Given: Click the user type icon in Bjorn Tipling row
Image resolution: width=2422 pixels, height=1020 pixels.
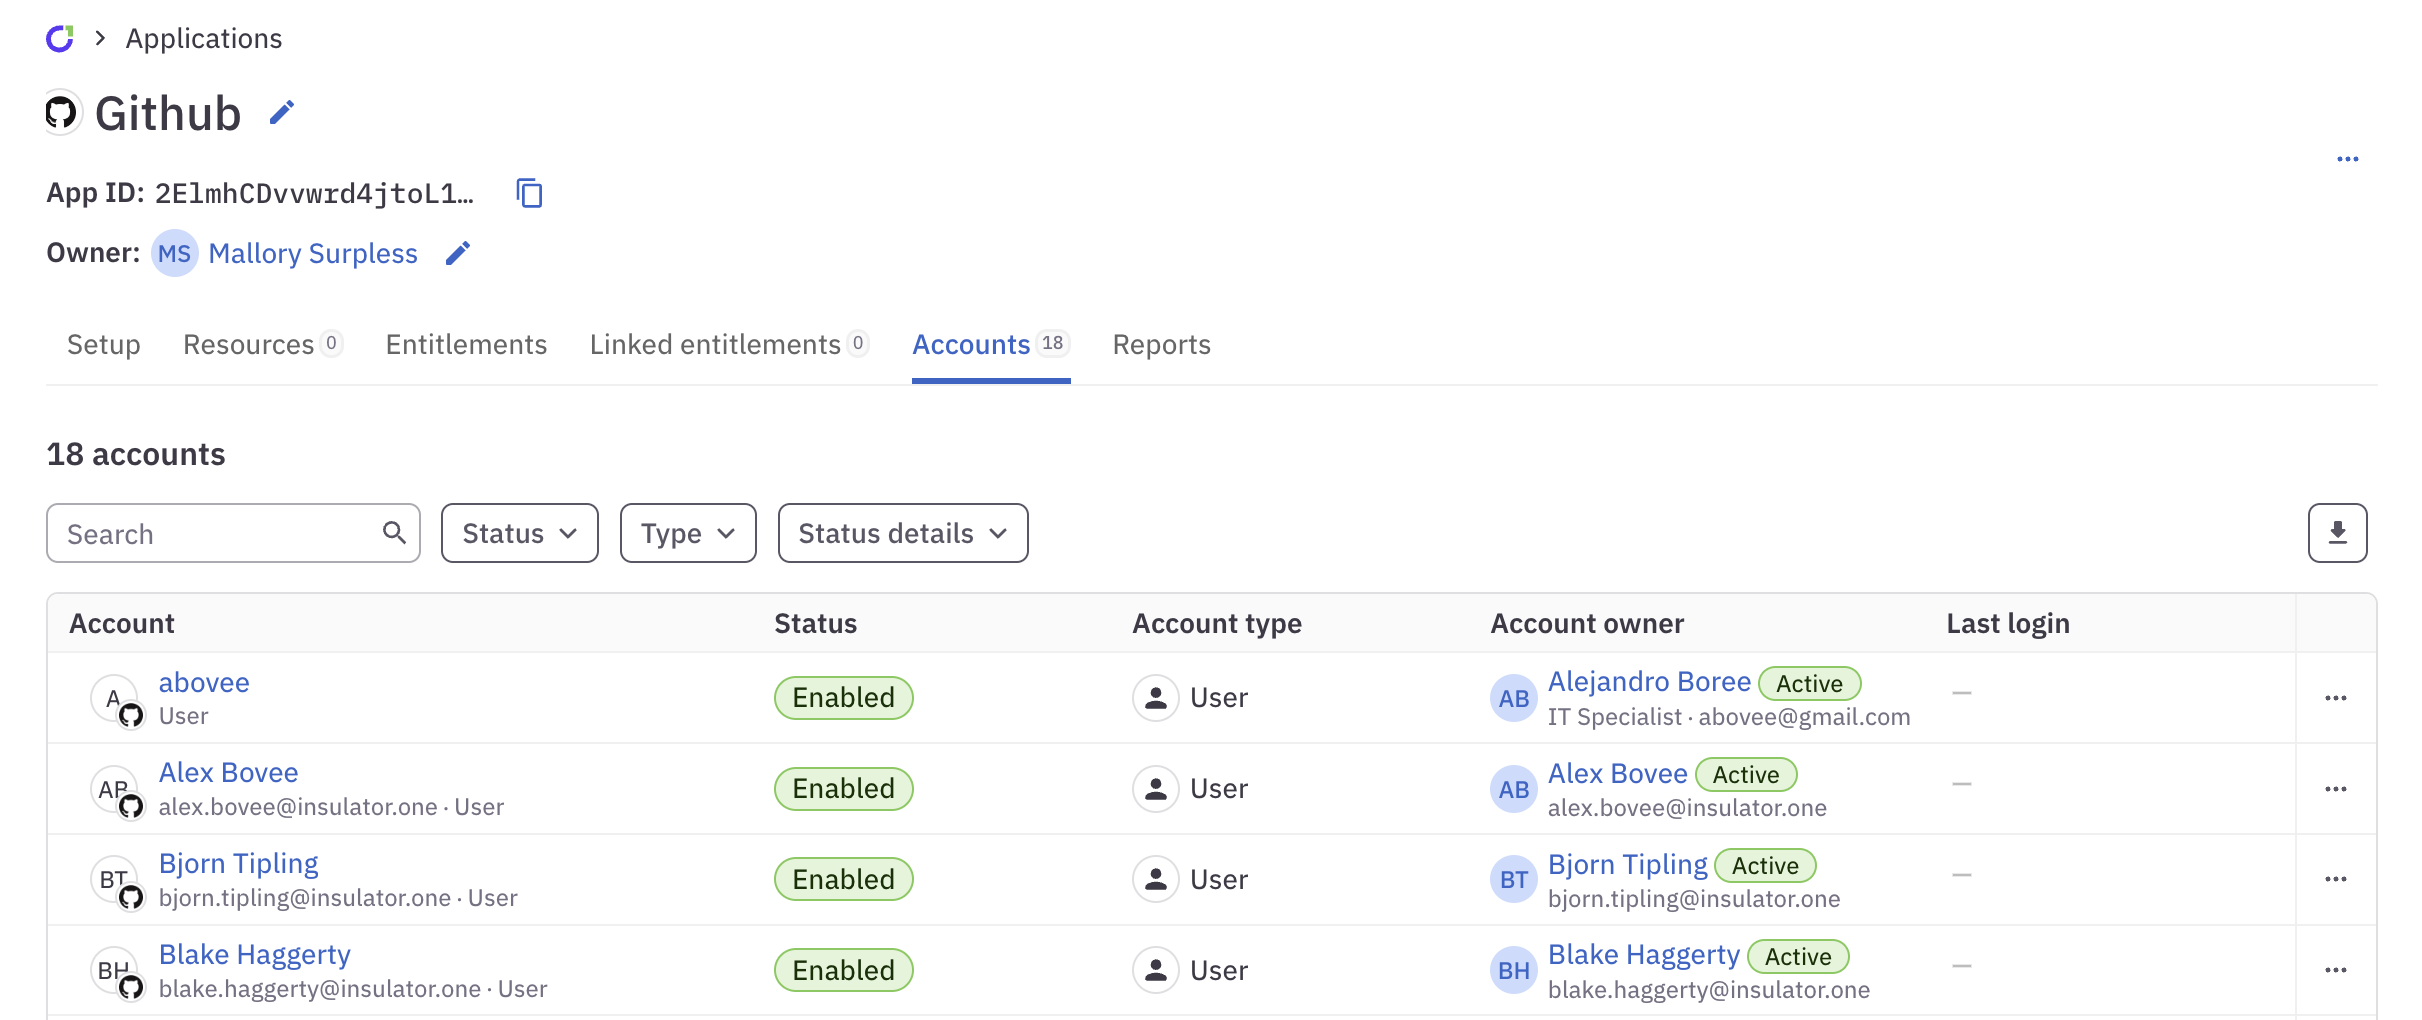Looking at the screenshot, I should pyautogui.click(x=1155, y=879).
